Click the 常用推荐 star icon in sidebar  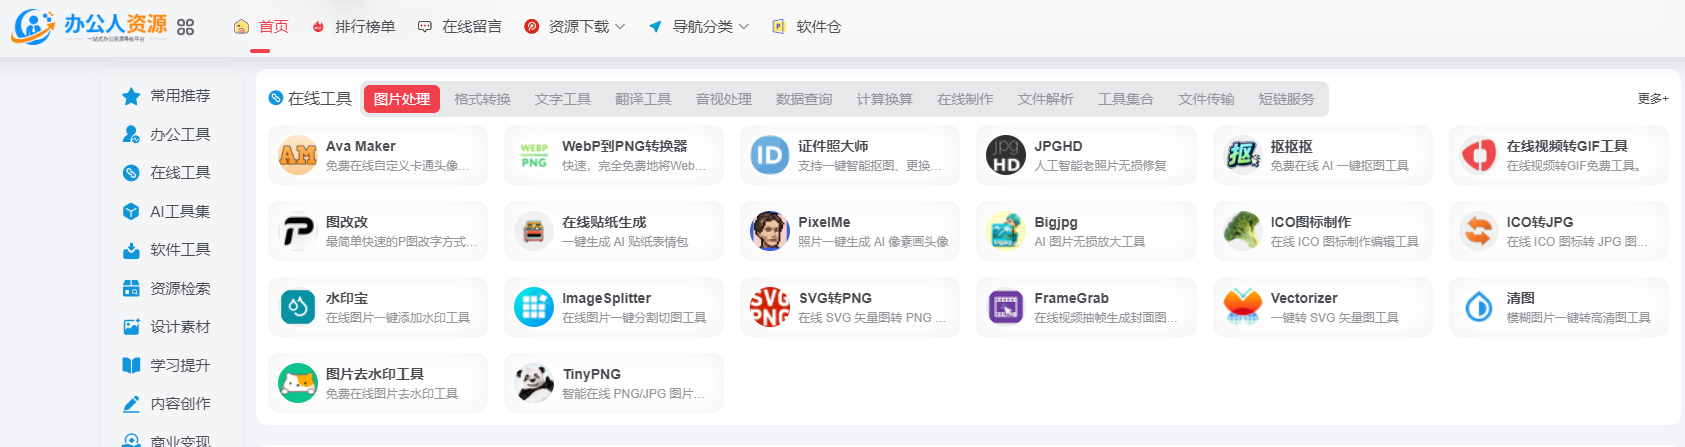click(131, 96)
